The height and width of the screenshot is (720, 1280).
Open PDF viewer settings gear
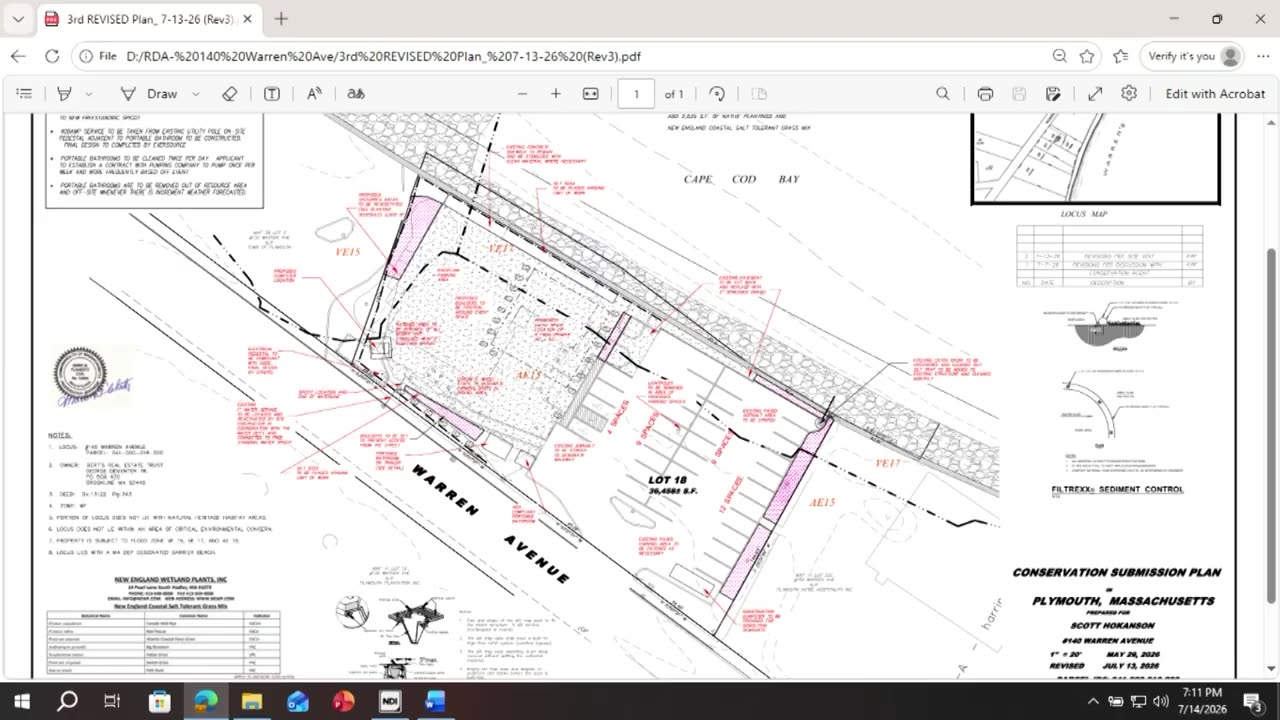1129,94
